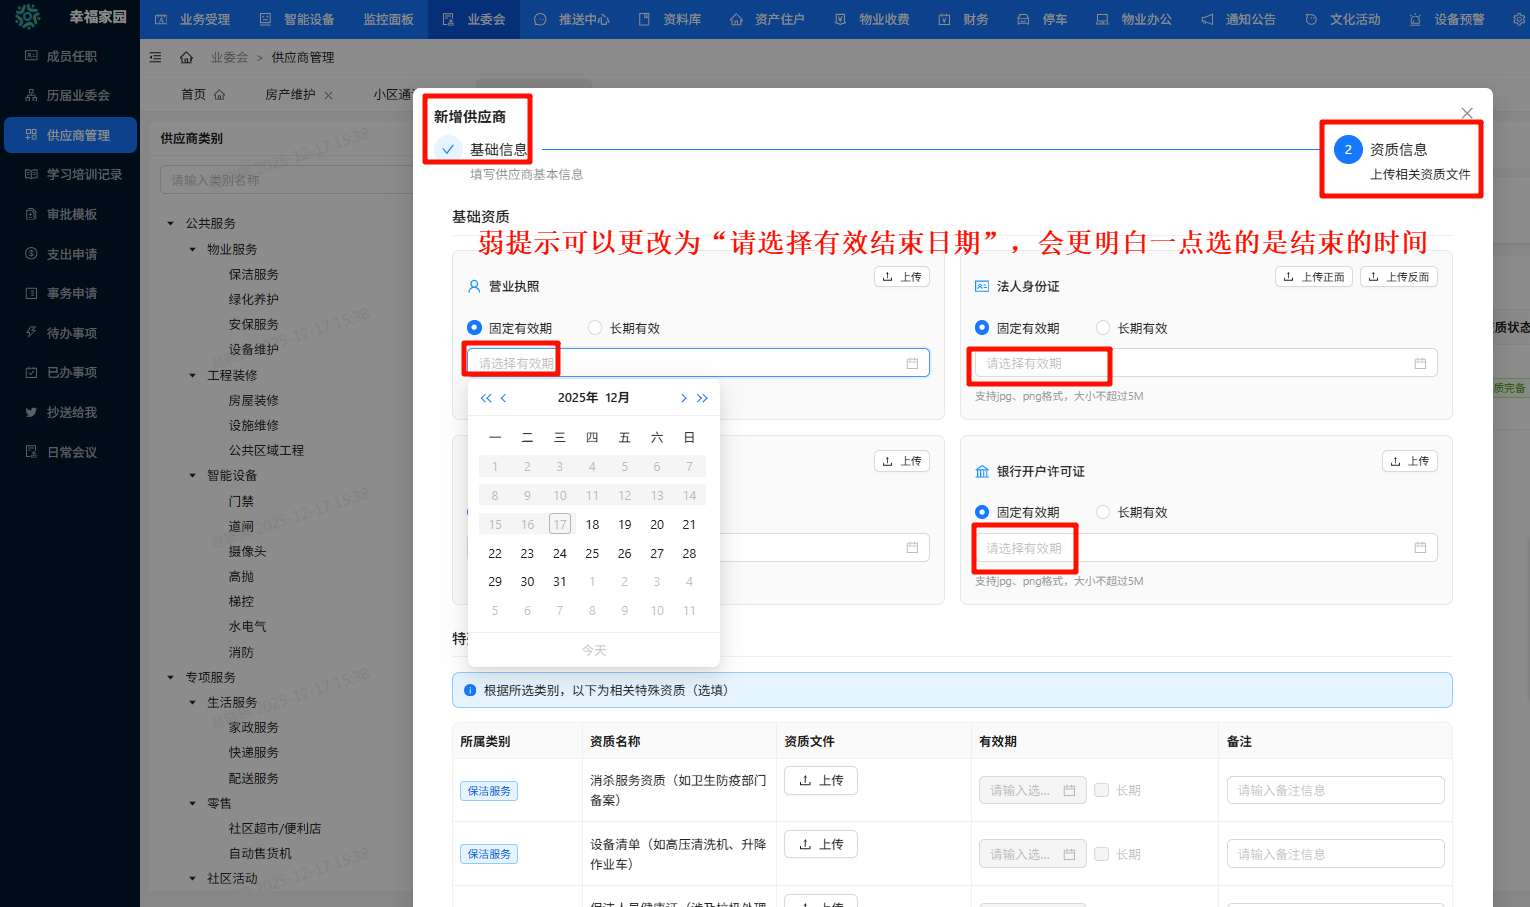Image resolution: width=1530 pixels, height=907 pixels.
Task: Open 支出申请 via its sidebar icon
Action: pos(31,254)
